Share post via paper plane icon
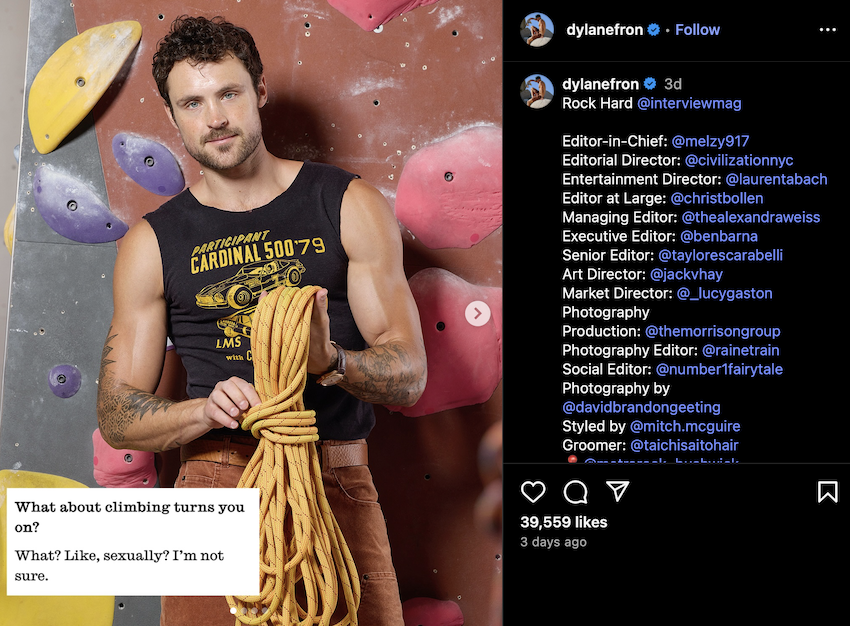This screenshot has height=626, width=850. [617, 491]
